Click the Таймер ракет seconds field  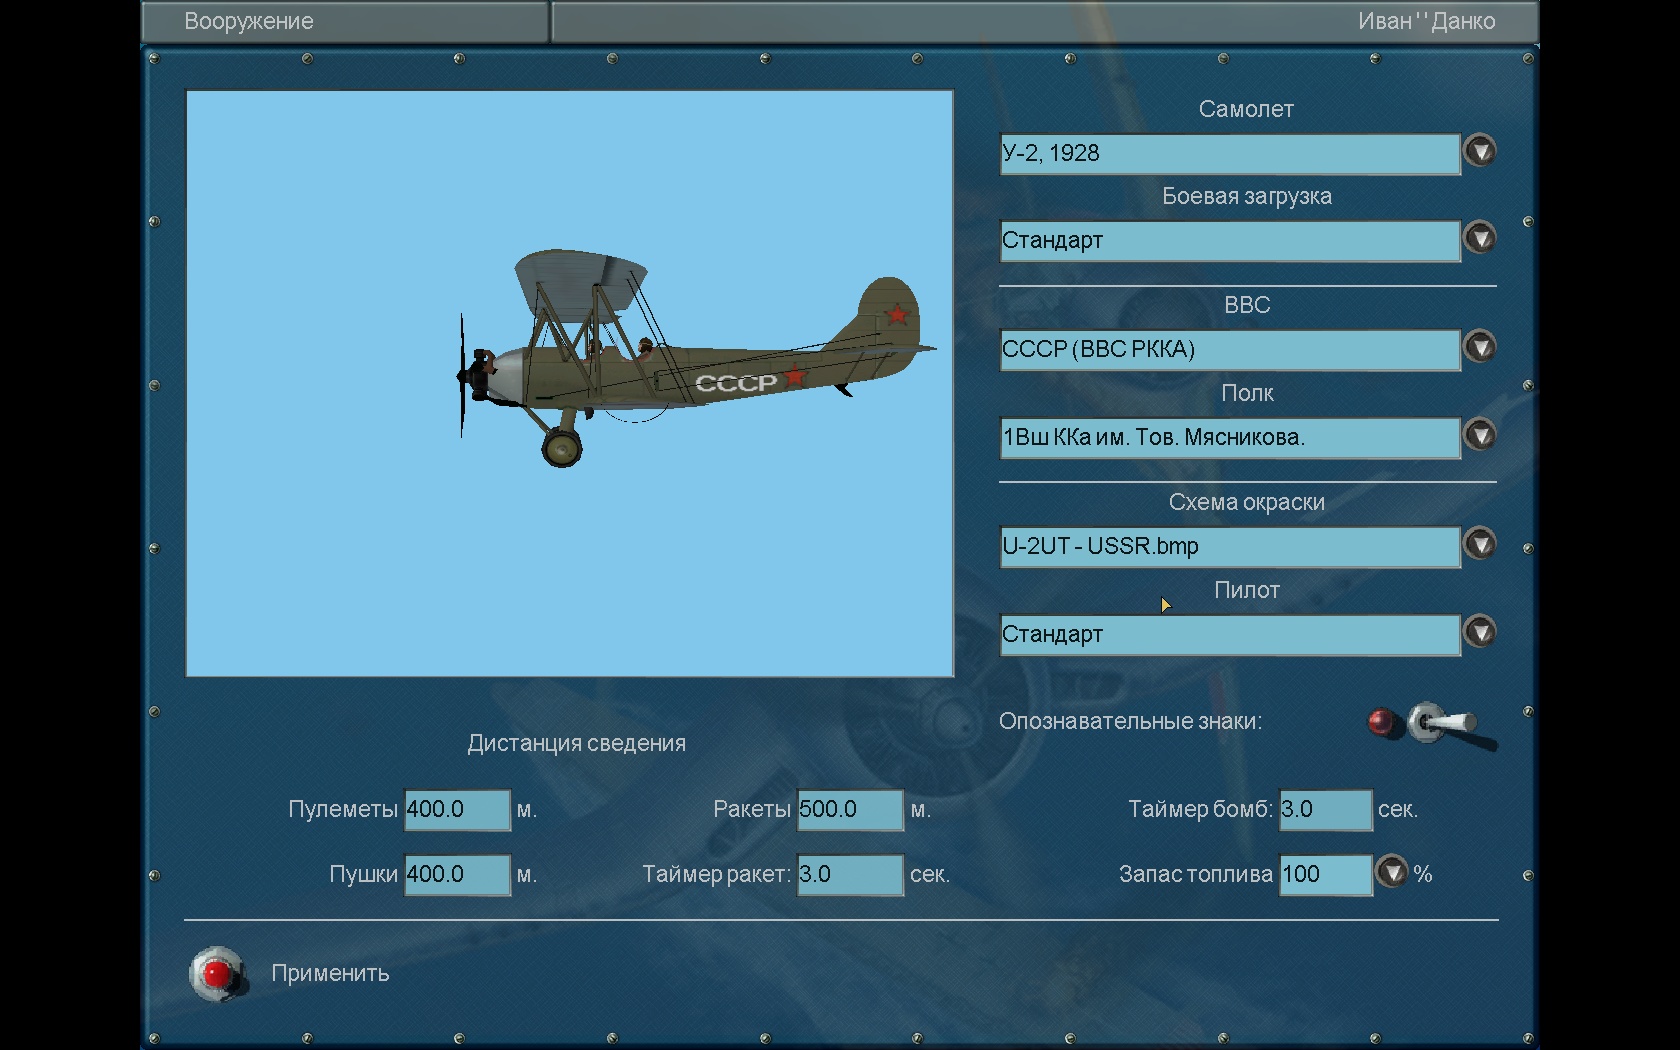point(850,875)
